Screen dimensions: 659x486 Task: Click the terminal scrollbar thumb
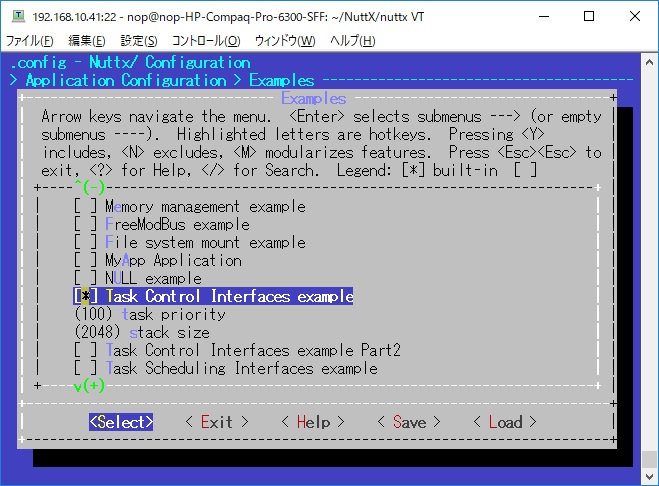coord(649,459)
